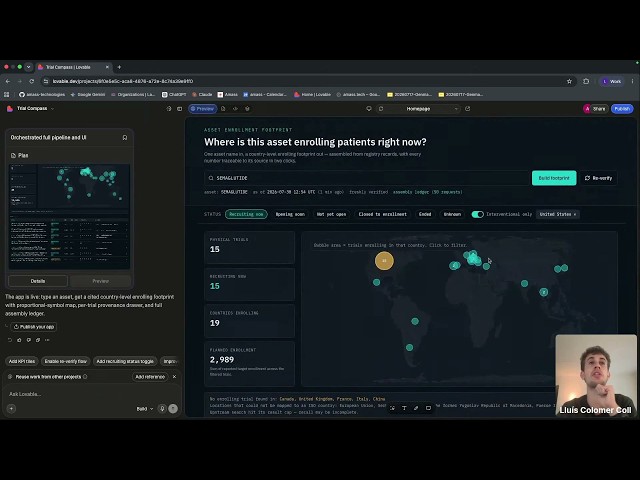Open the history clock icon in Lovable toolbar
Screen dimensions: 640x480
169,109
